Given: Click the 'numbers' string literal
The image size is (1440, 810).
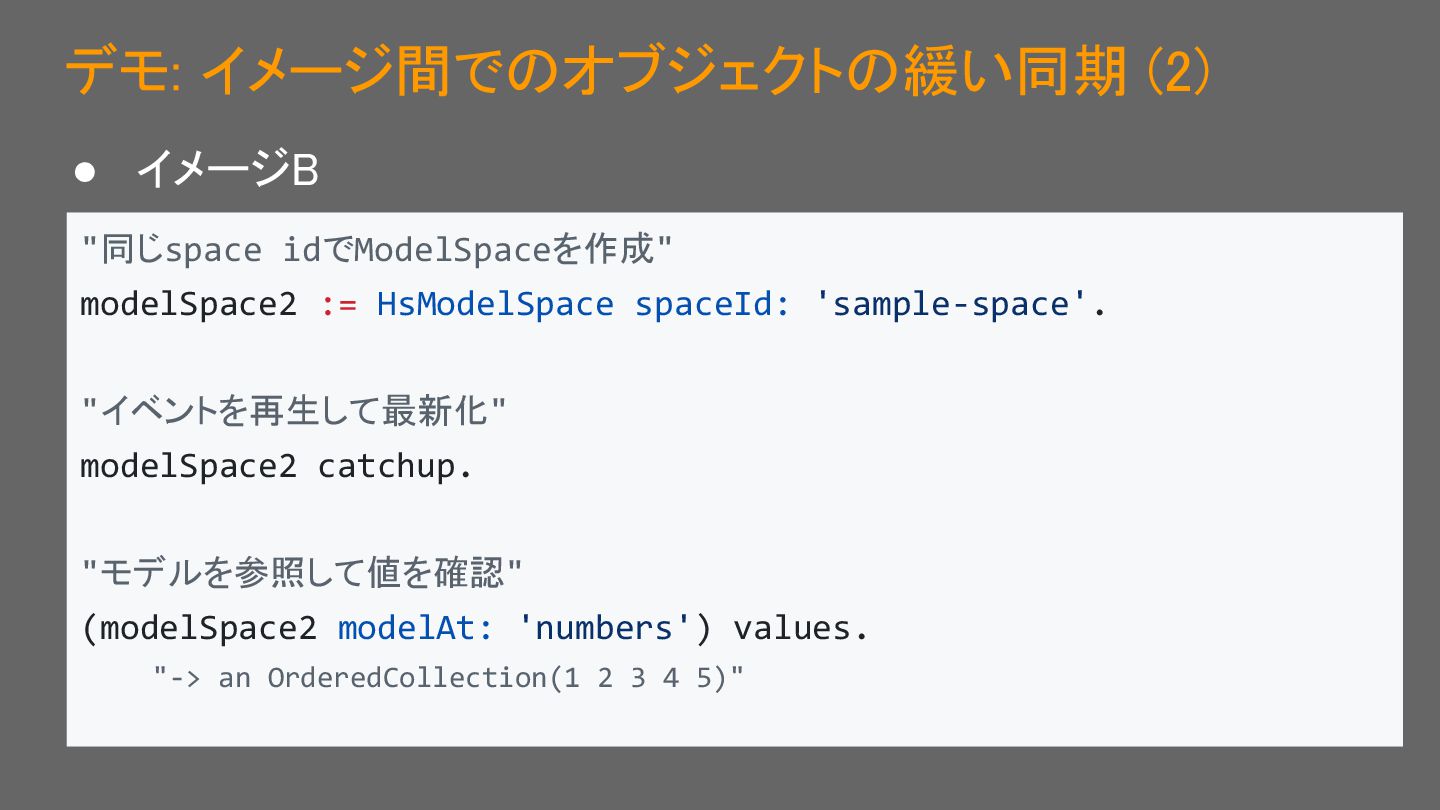Looking at the screenshot, I should coord(603,628).
